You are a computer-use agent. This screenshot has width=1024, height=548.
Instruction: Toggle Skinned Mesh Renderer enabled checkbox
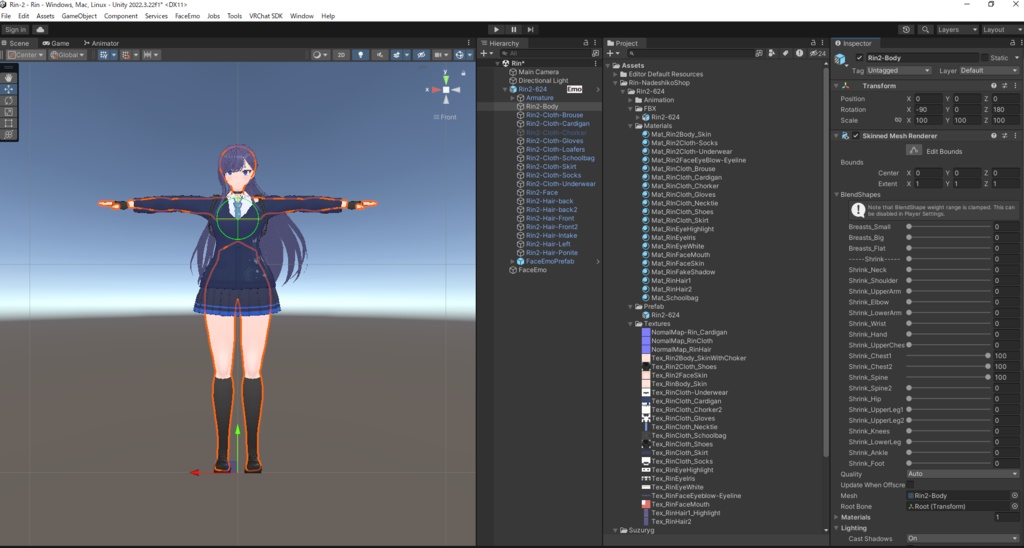coord(856,136)
